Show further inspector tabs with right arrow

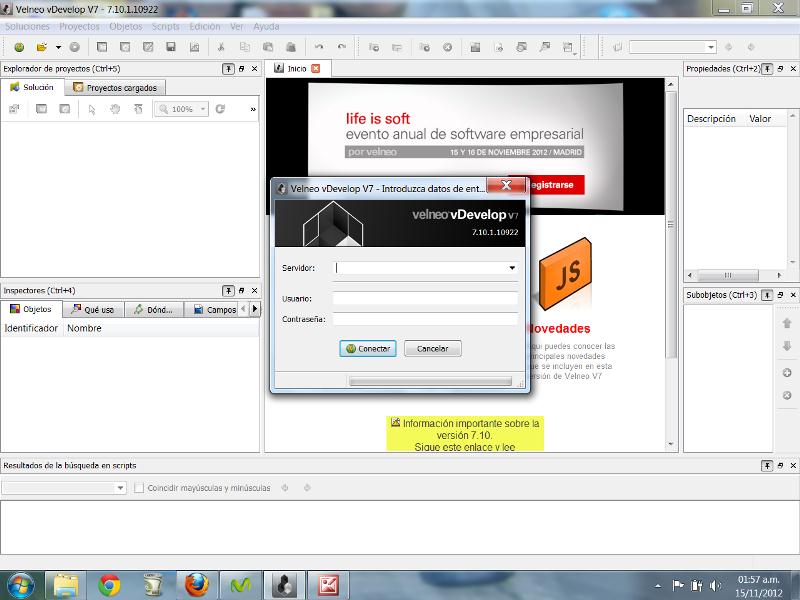point(255,309)
